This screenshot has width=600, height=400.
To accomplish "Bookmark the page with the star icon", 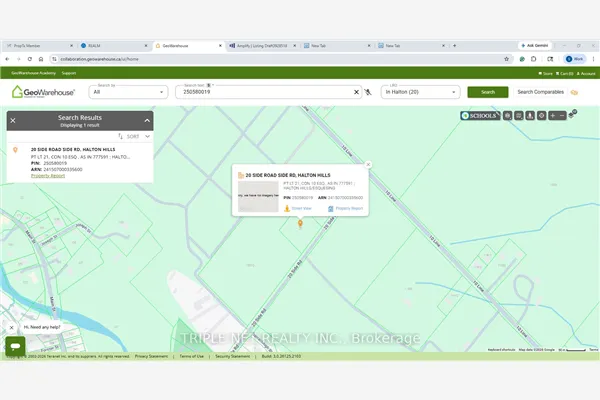I will (x=507, y=59).
